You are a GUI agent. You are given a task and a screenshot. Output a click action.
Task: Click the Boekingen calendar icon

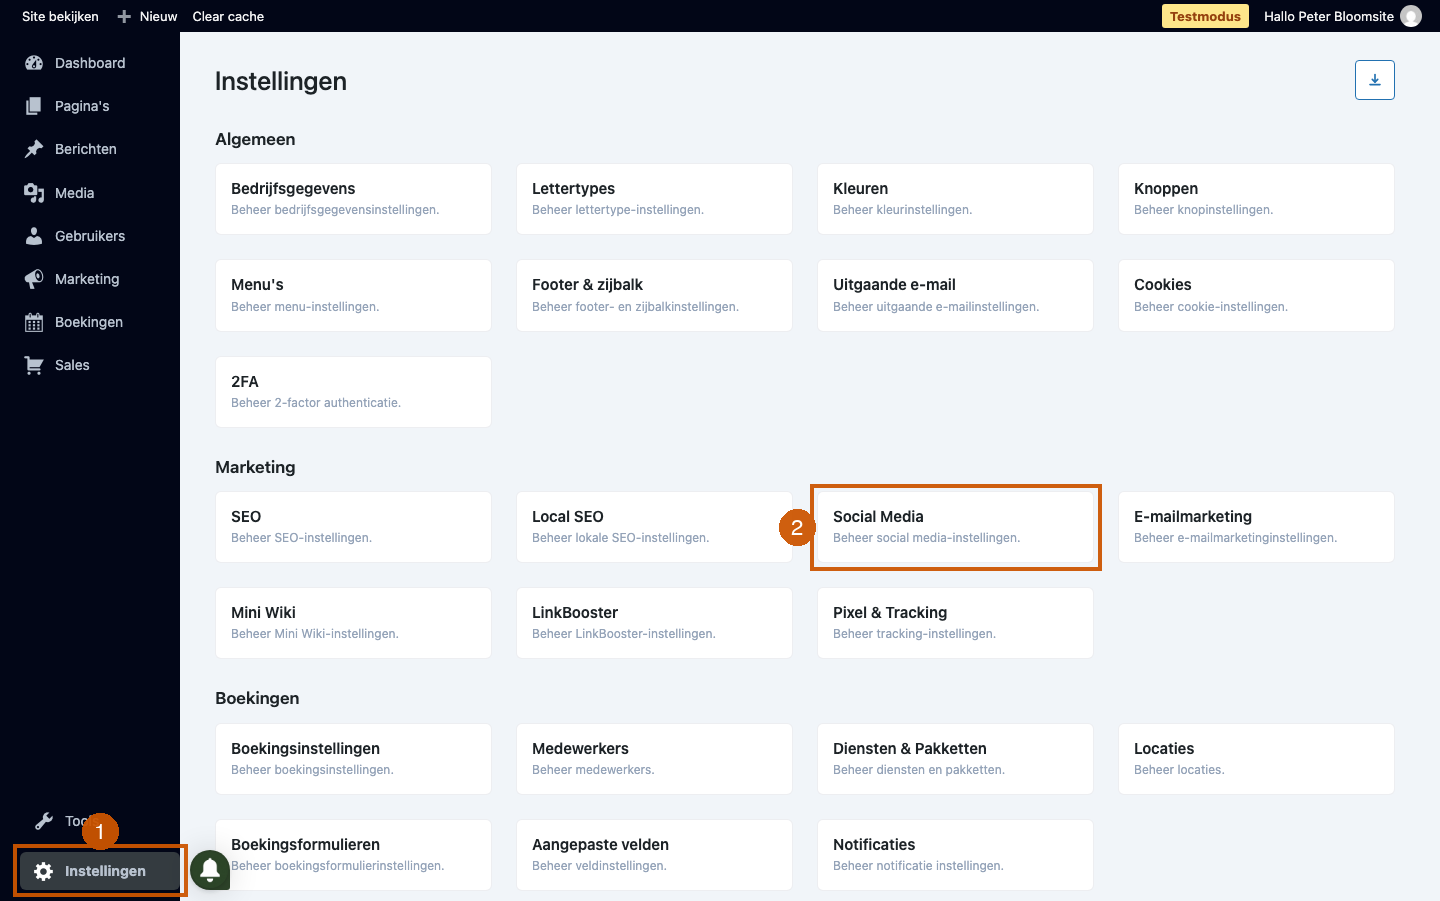tap(34, 322)
